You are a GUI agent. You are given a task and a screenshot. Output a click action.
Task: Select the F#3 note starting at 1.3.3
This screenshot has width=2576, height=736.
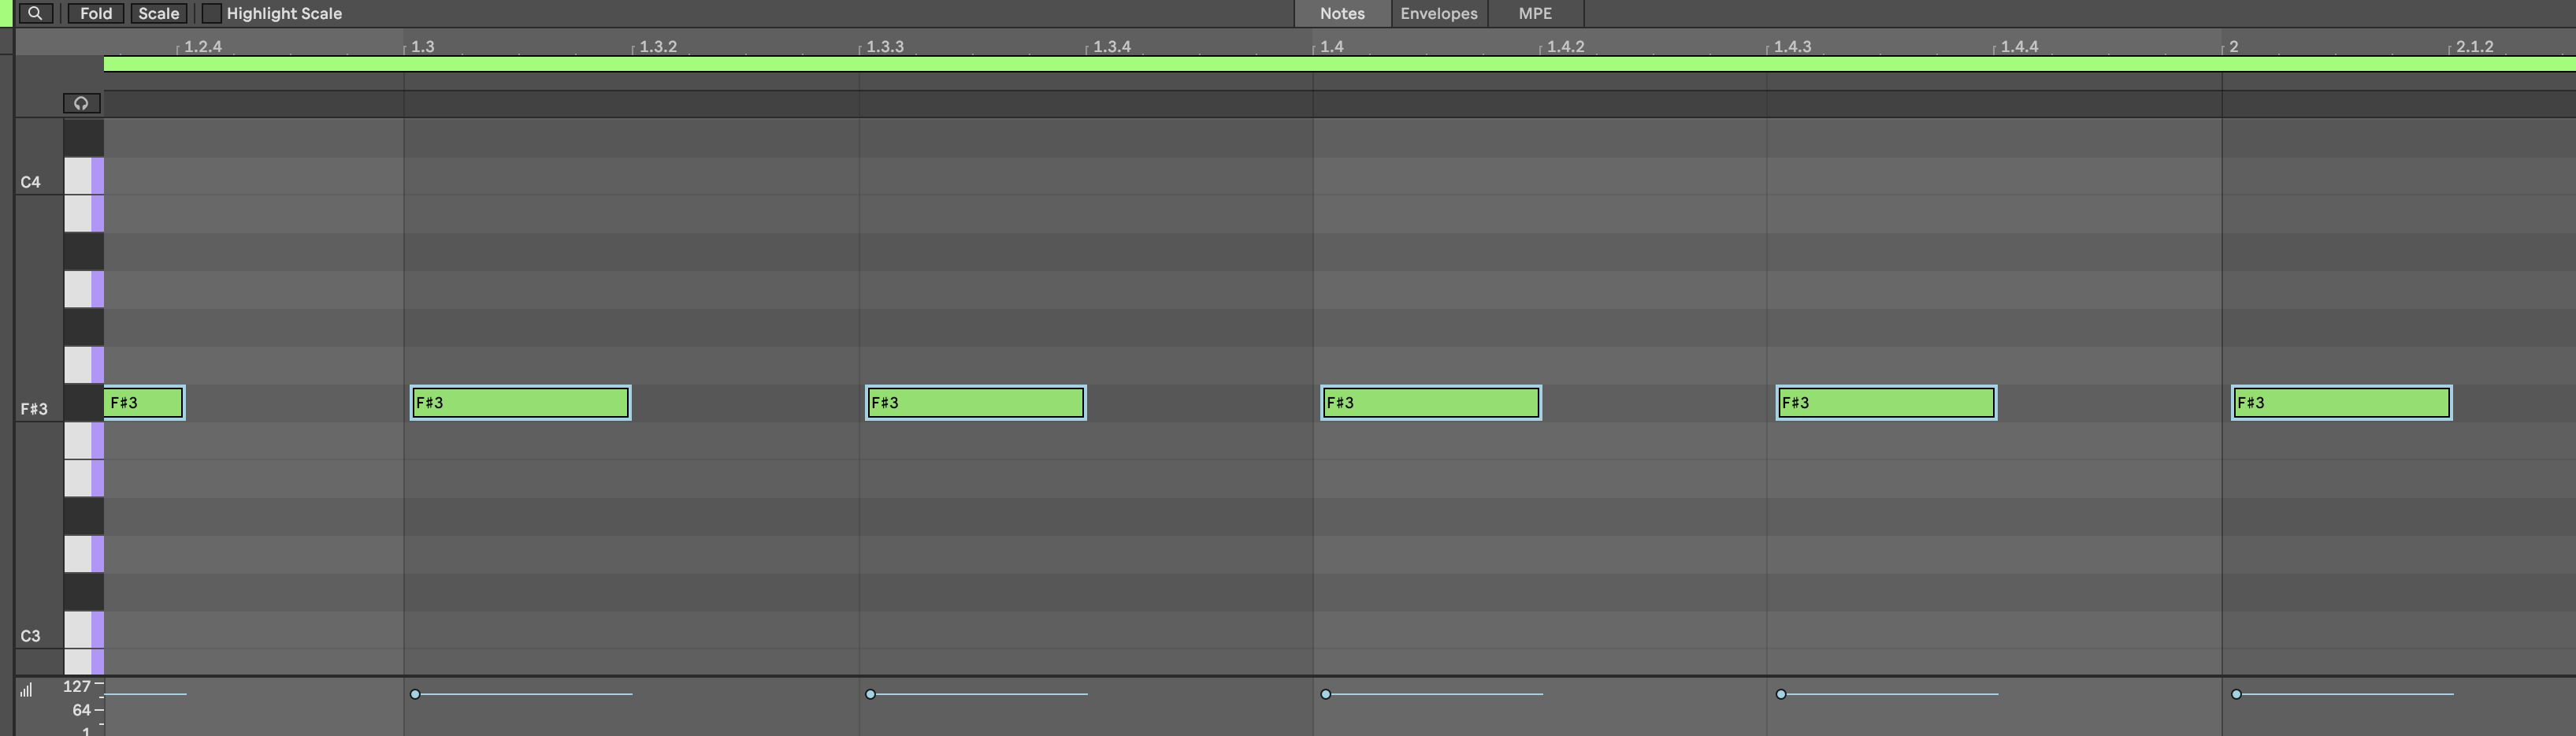click(x=975, y=402)
